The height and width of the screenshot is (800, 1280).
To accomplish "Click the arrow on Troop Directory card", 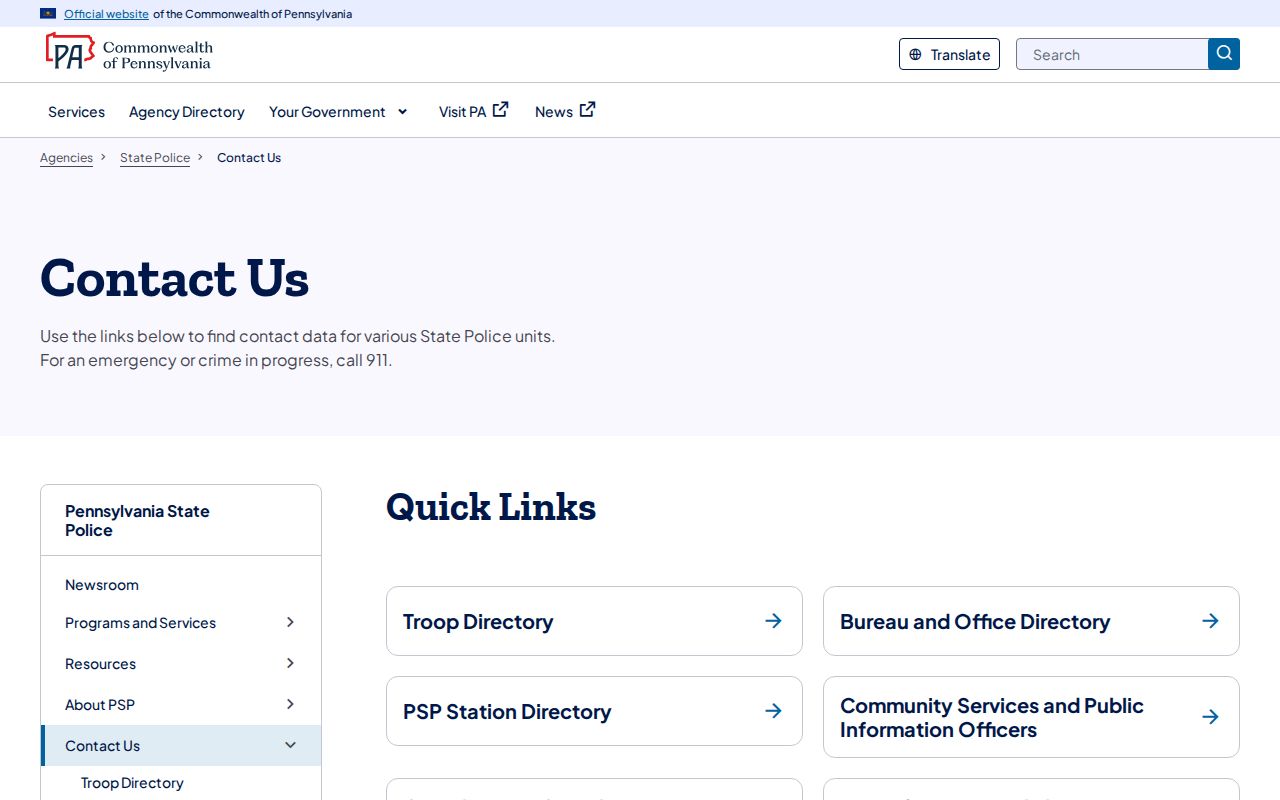I will 773,621.
